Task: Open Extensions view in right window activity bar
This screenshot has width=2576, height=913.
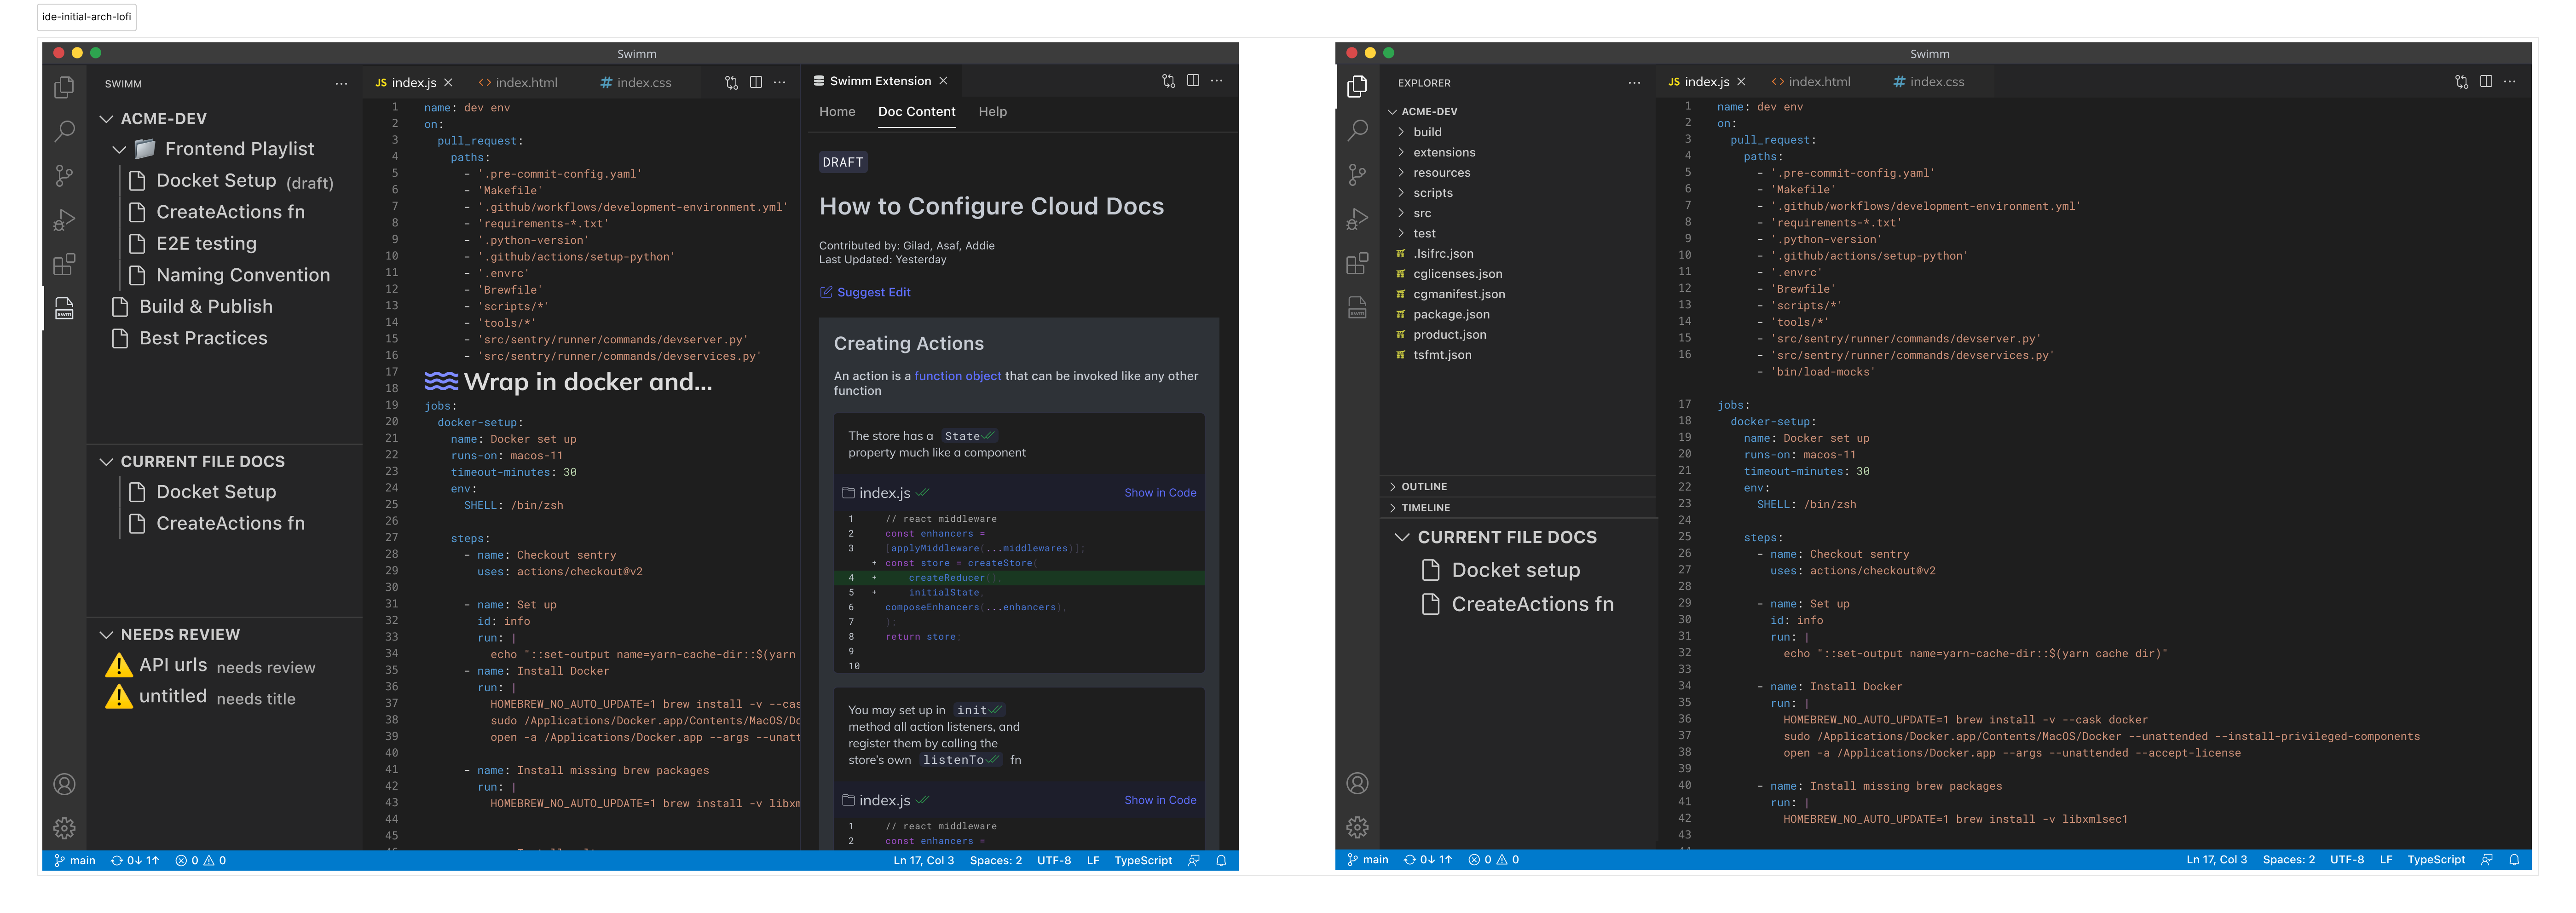Action: [x=1357, y=264]
